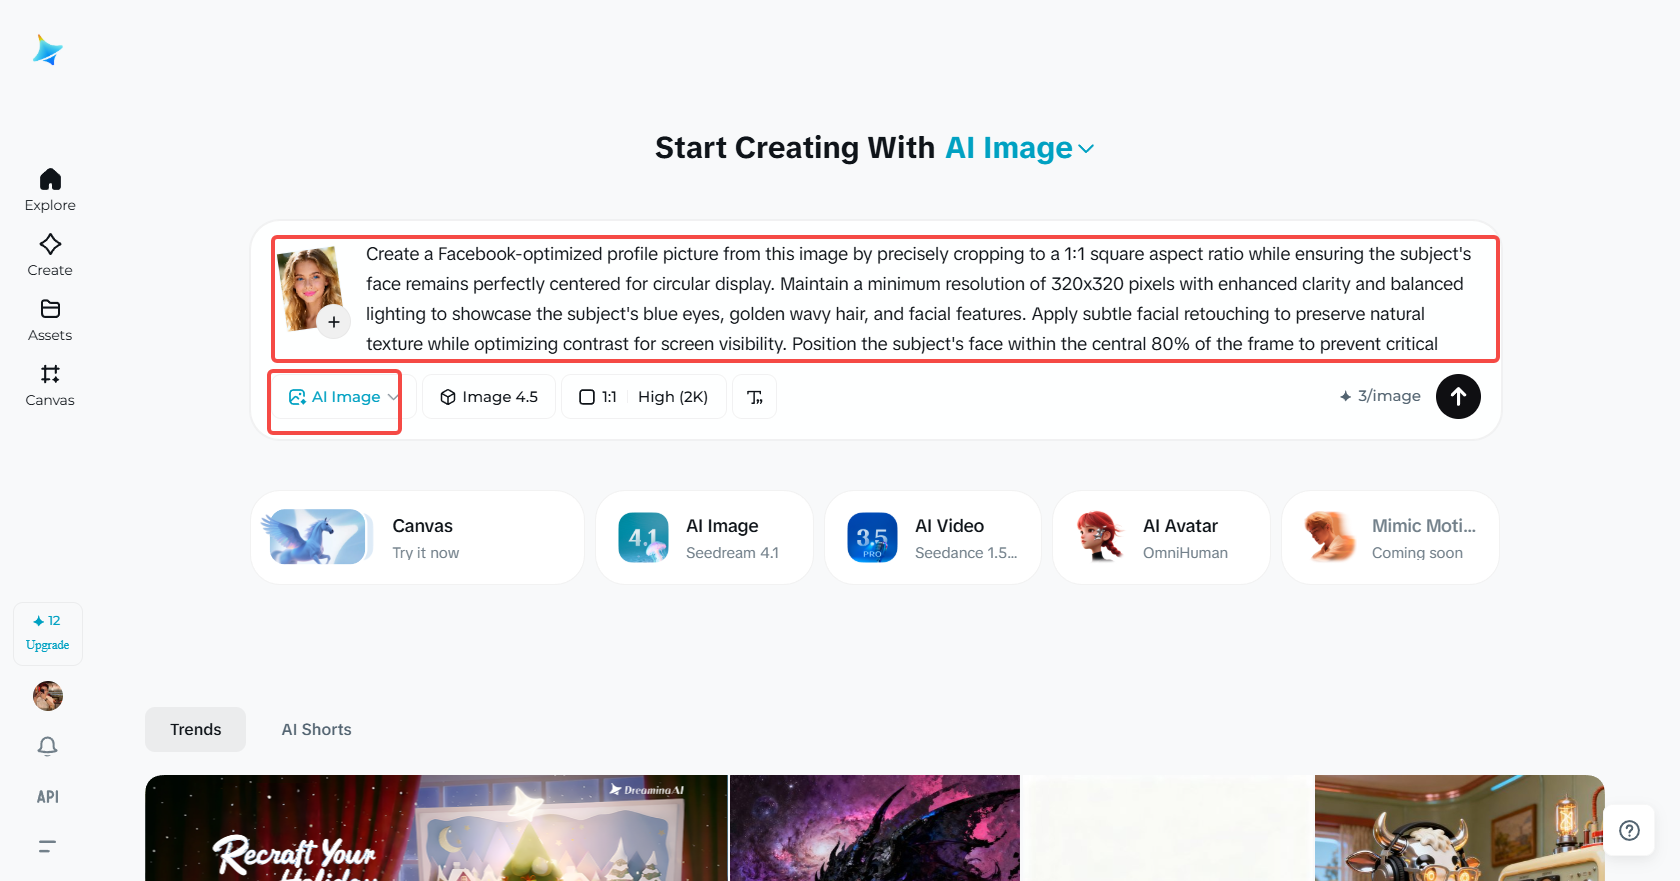Viewport: 1680px width, 881px height.
Task: Open the Create section in sidebar
Action: click(50, 255)
